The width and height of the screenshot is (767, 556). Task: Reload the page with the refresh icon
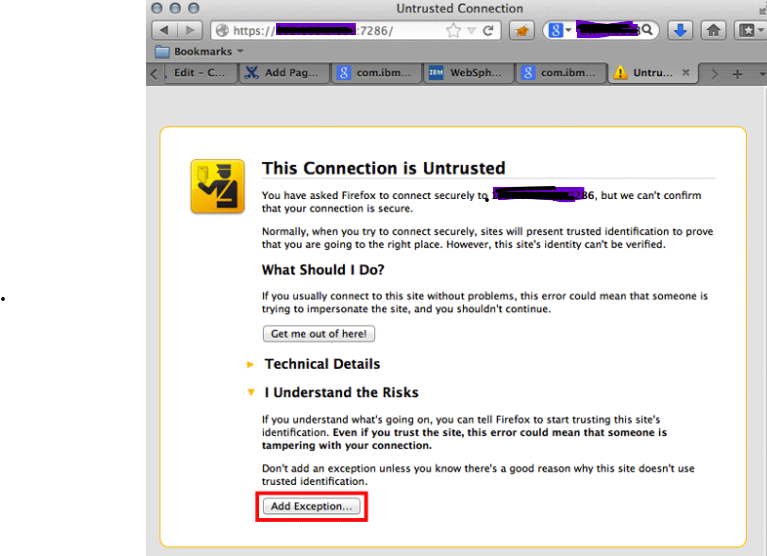click(488, 30)
